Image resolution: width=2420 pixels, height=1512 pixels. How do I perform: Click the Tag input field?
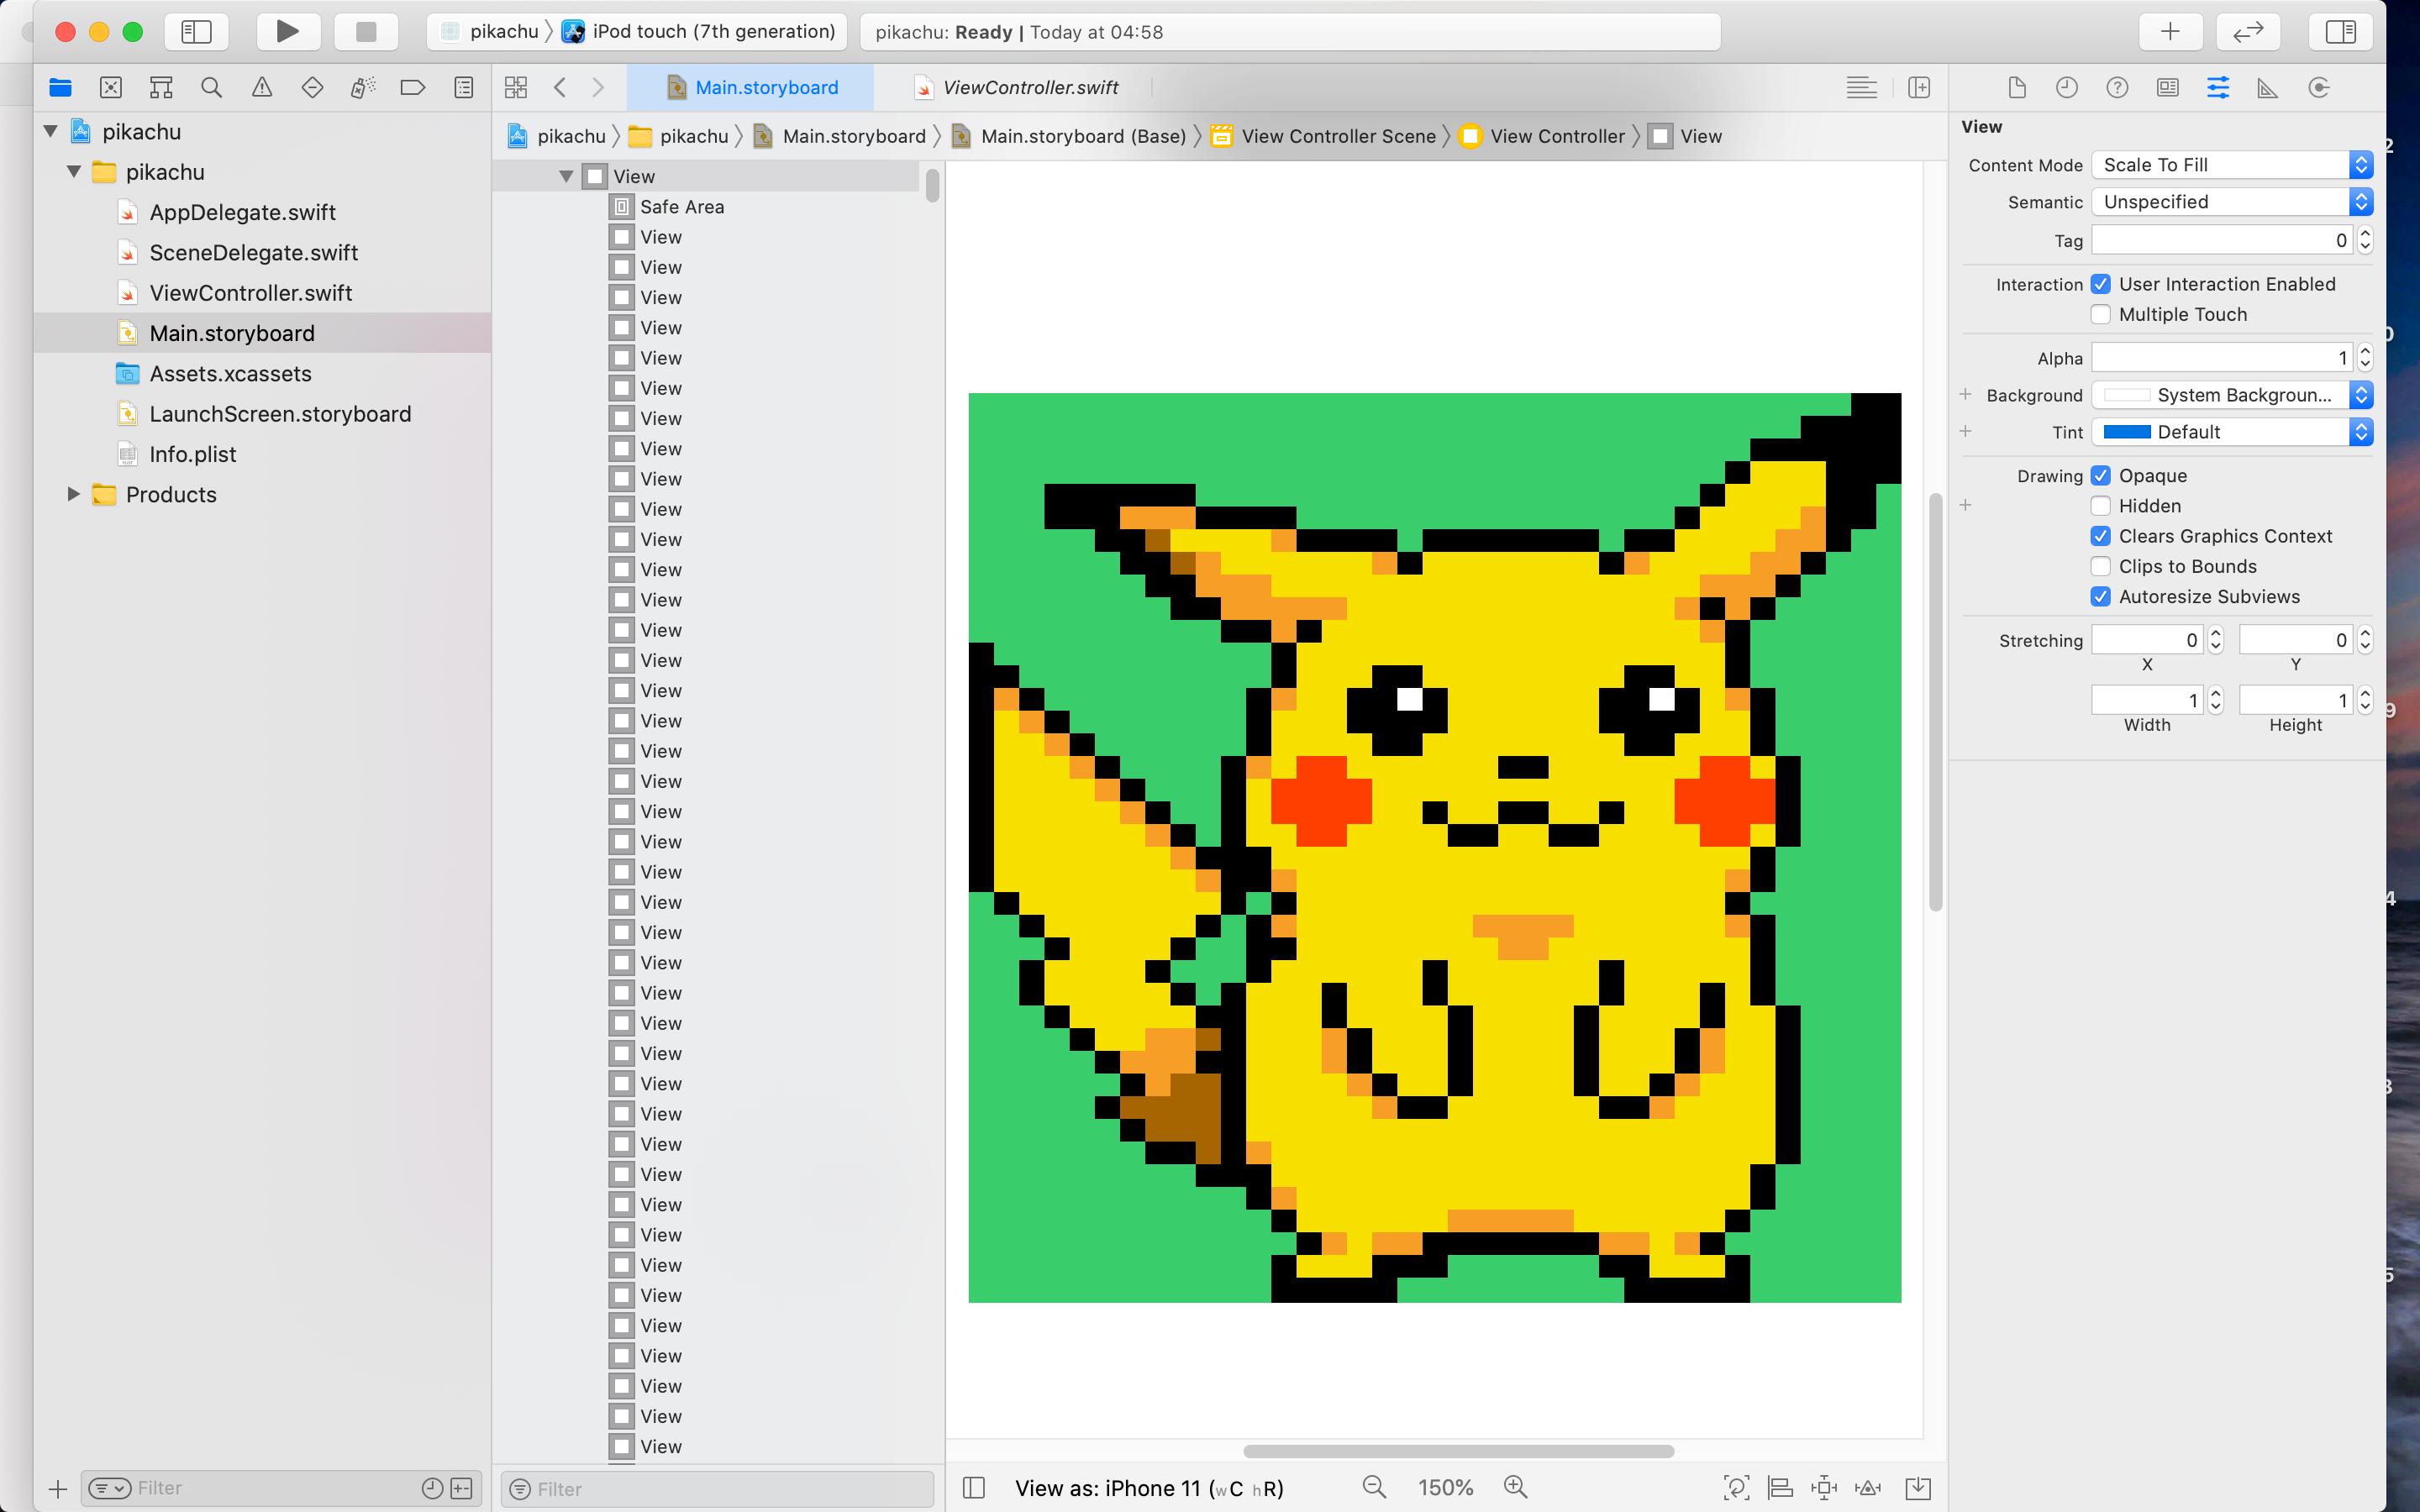[2222, 240]
